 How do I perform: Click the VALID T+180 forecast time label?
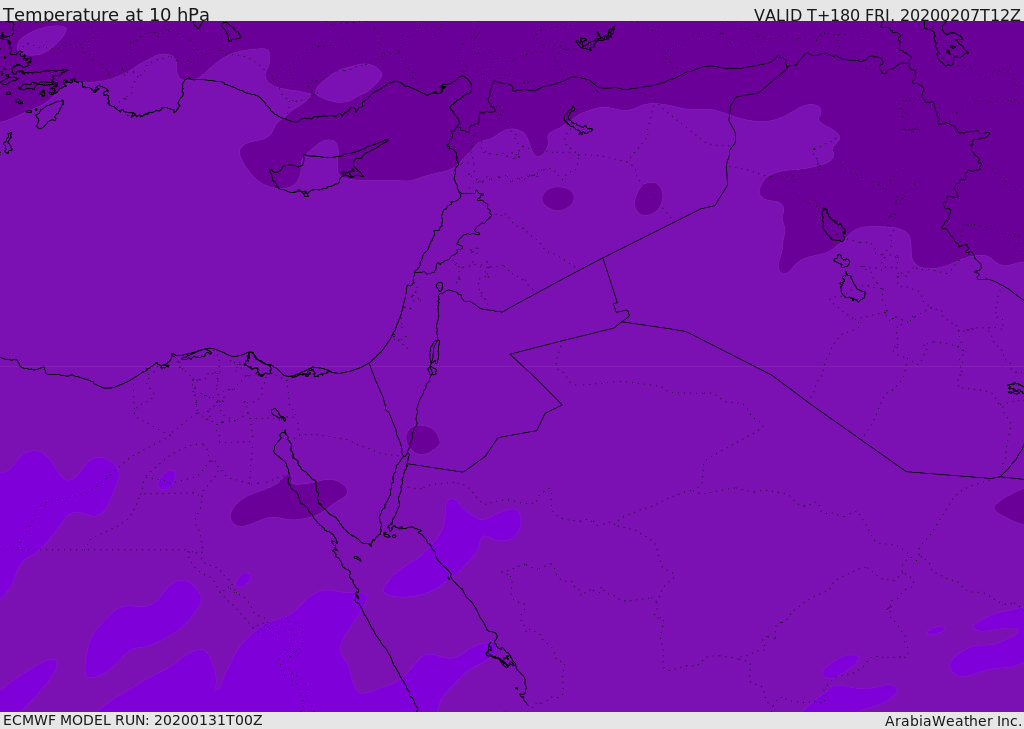point(887,15)
